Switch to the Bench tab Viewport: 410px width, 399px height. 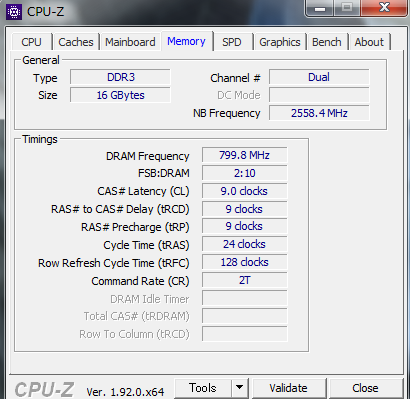click(x=327, y=42)
